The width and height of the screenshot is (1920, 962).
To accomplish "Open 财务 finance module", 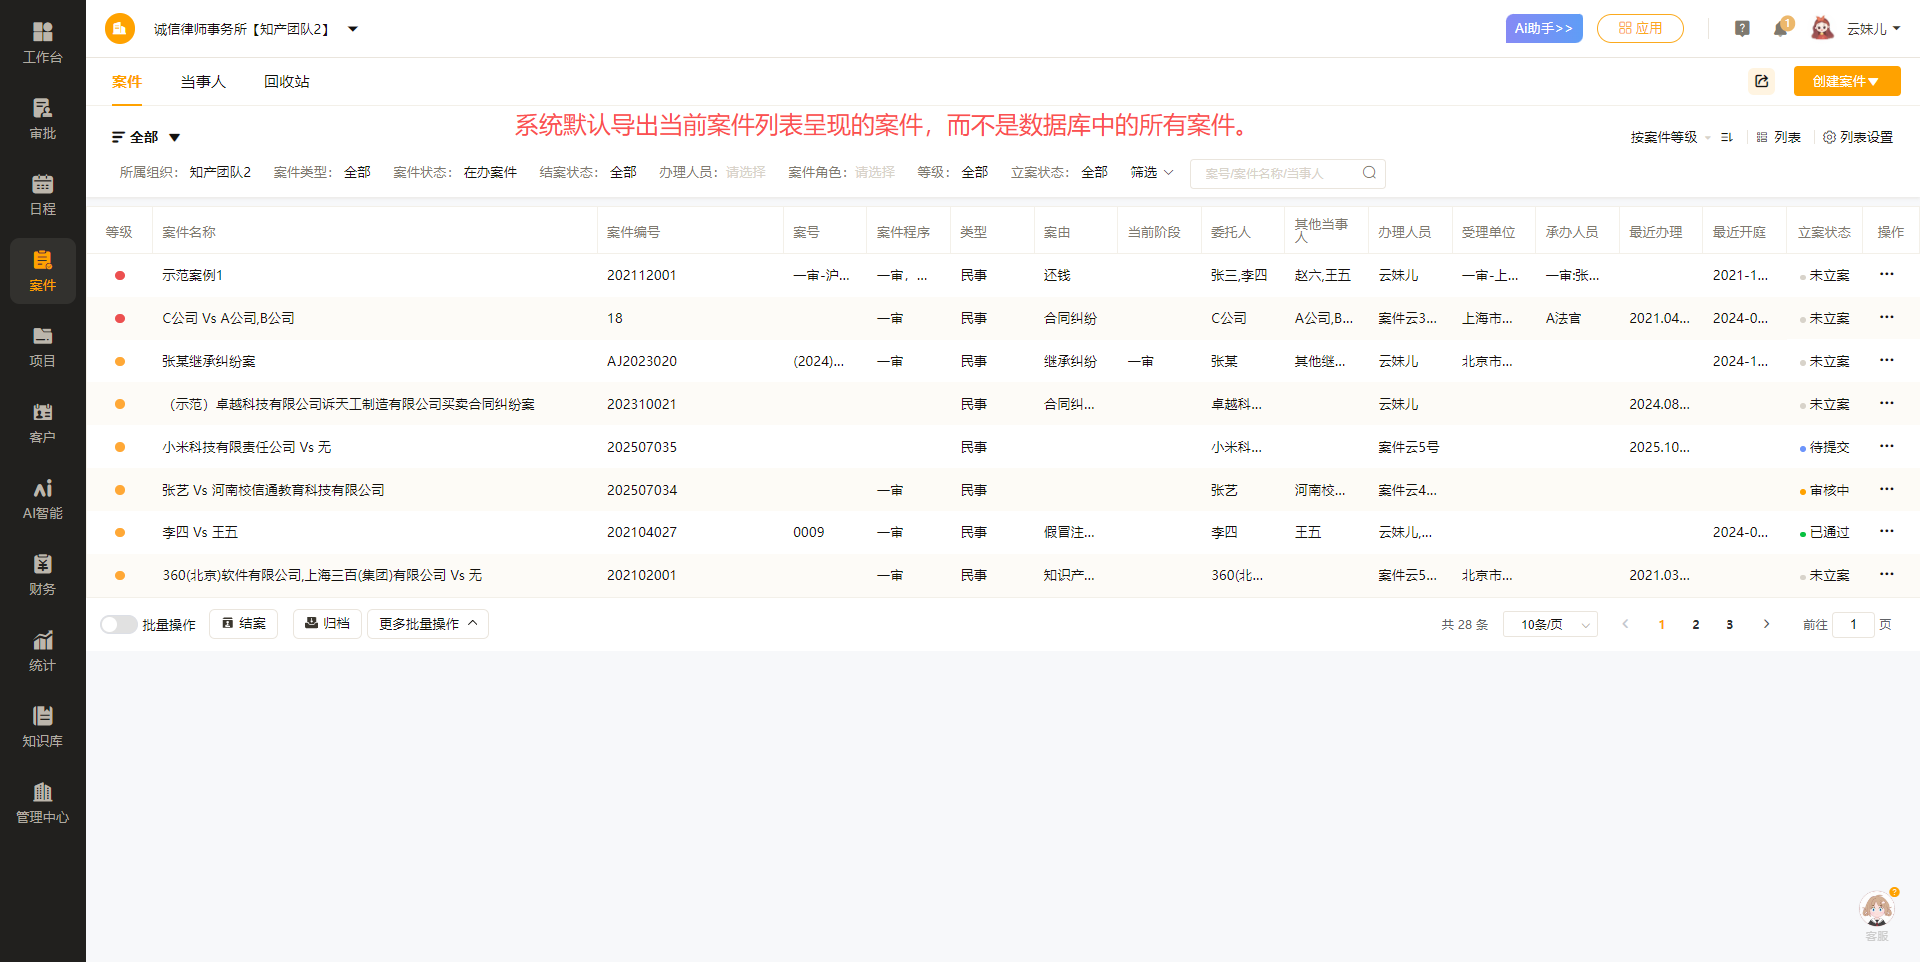I will 42,574.
